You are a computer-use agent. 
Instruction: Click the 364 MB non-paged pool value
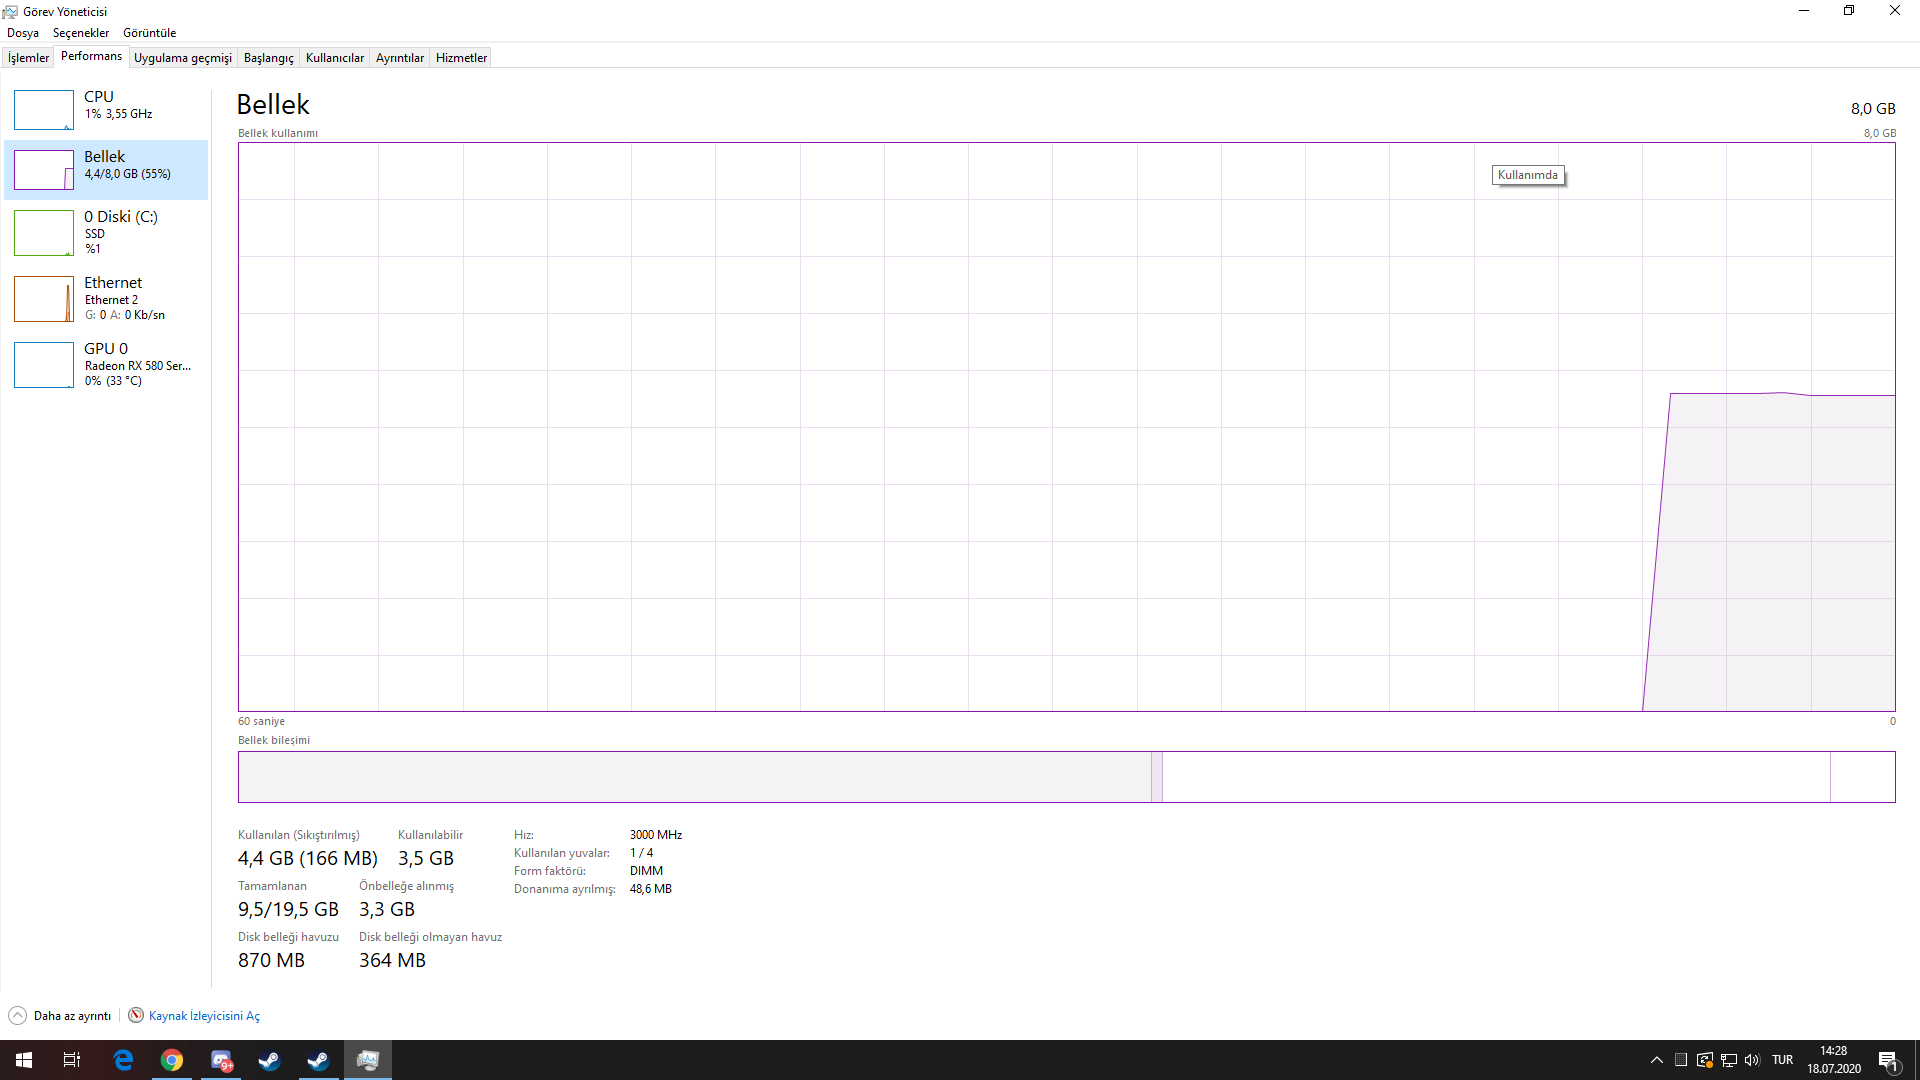(x=392, y=960)
